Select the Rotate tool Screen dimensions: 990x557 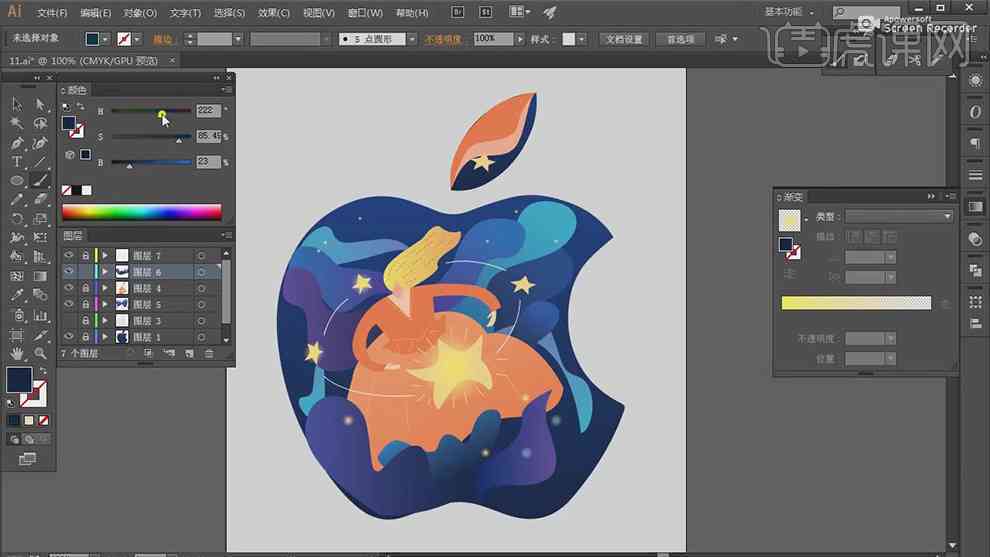[17, 219]
